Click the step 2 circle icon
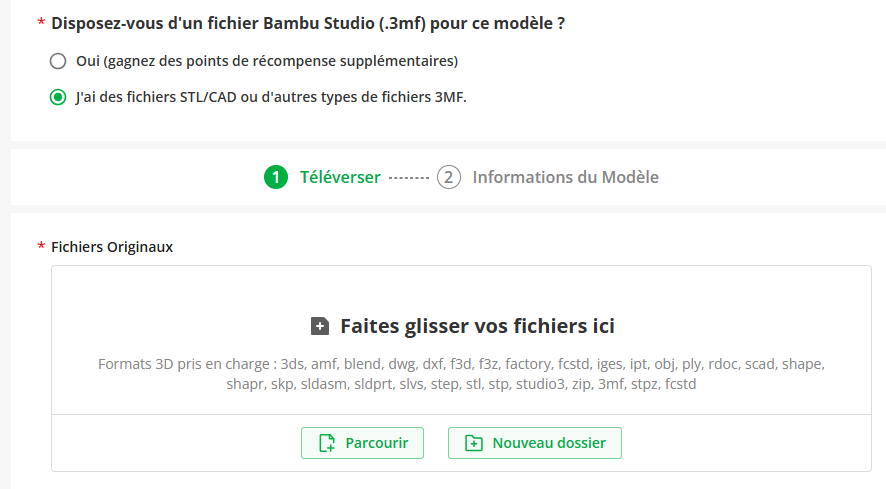 pos(449,177)
